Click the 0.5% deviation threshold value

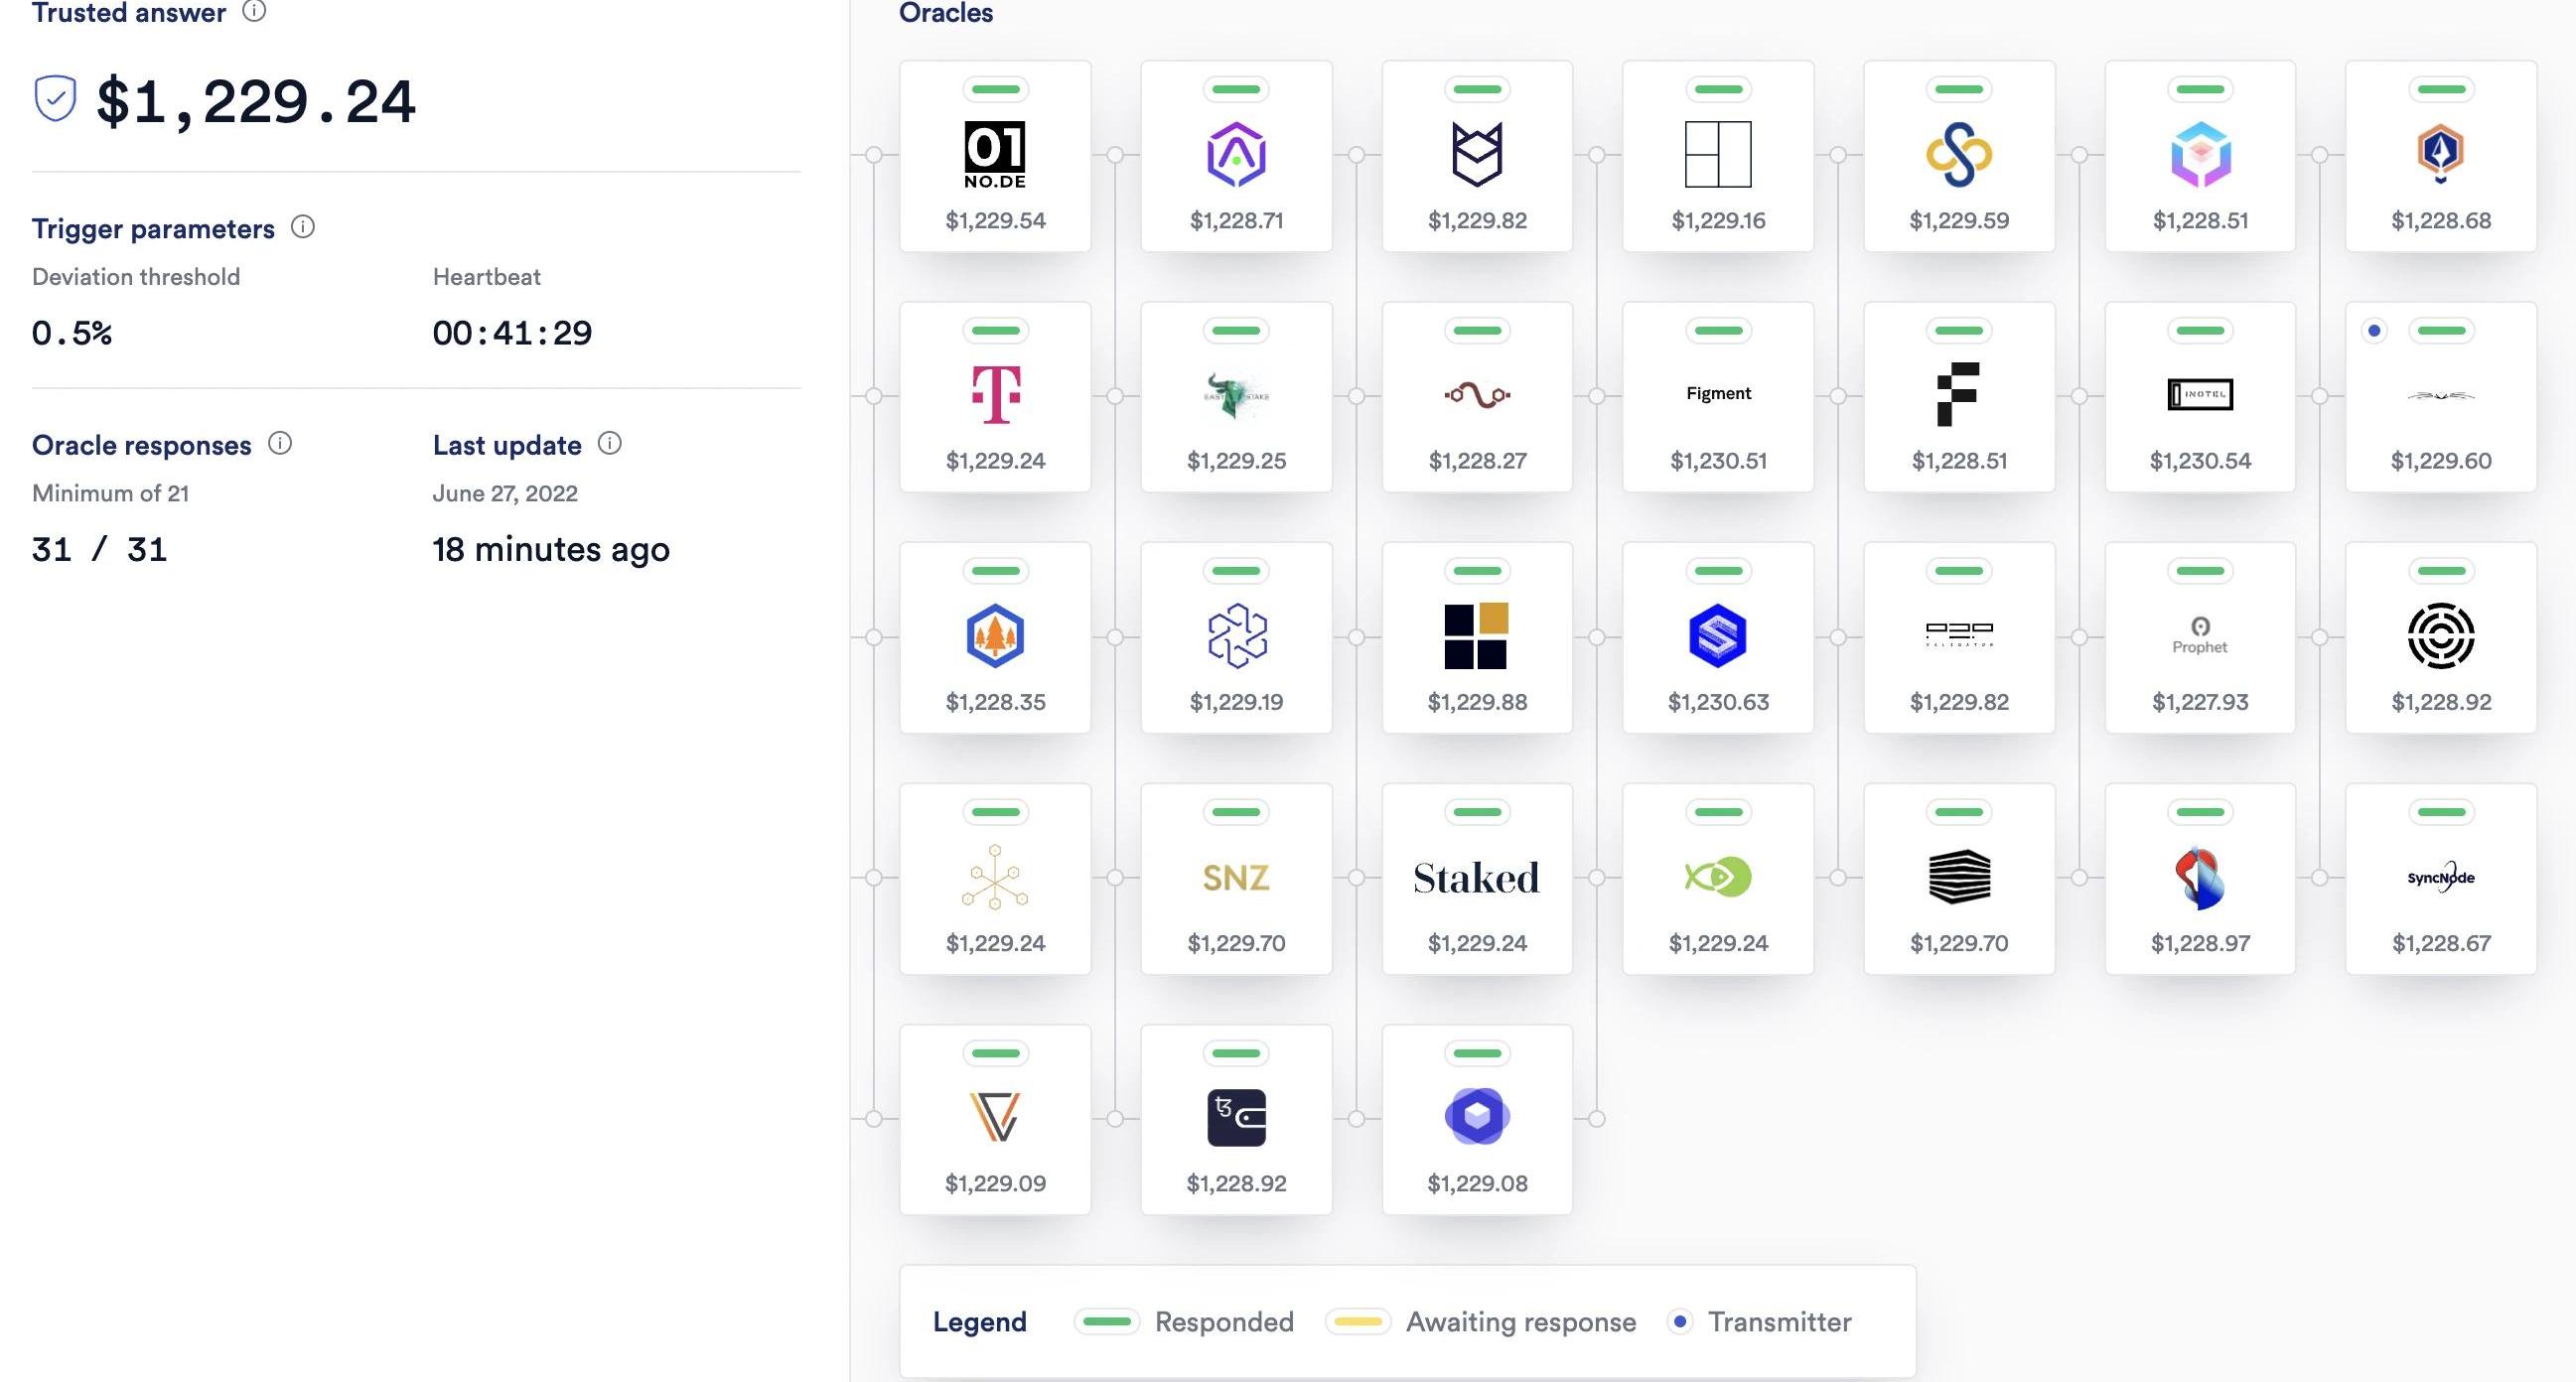pyautogui.click(x=72, y=333)
